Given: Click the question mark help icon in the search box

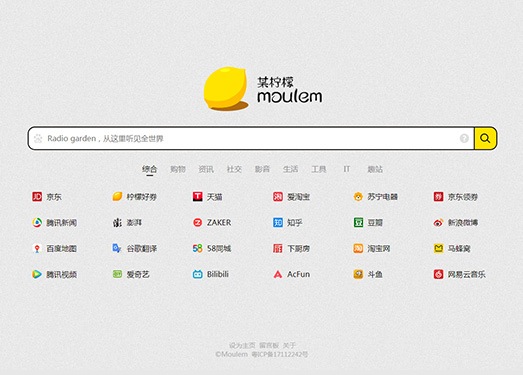Looking at the screenshot, I should [x=464, y=138].
